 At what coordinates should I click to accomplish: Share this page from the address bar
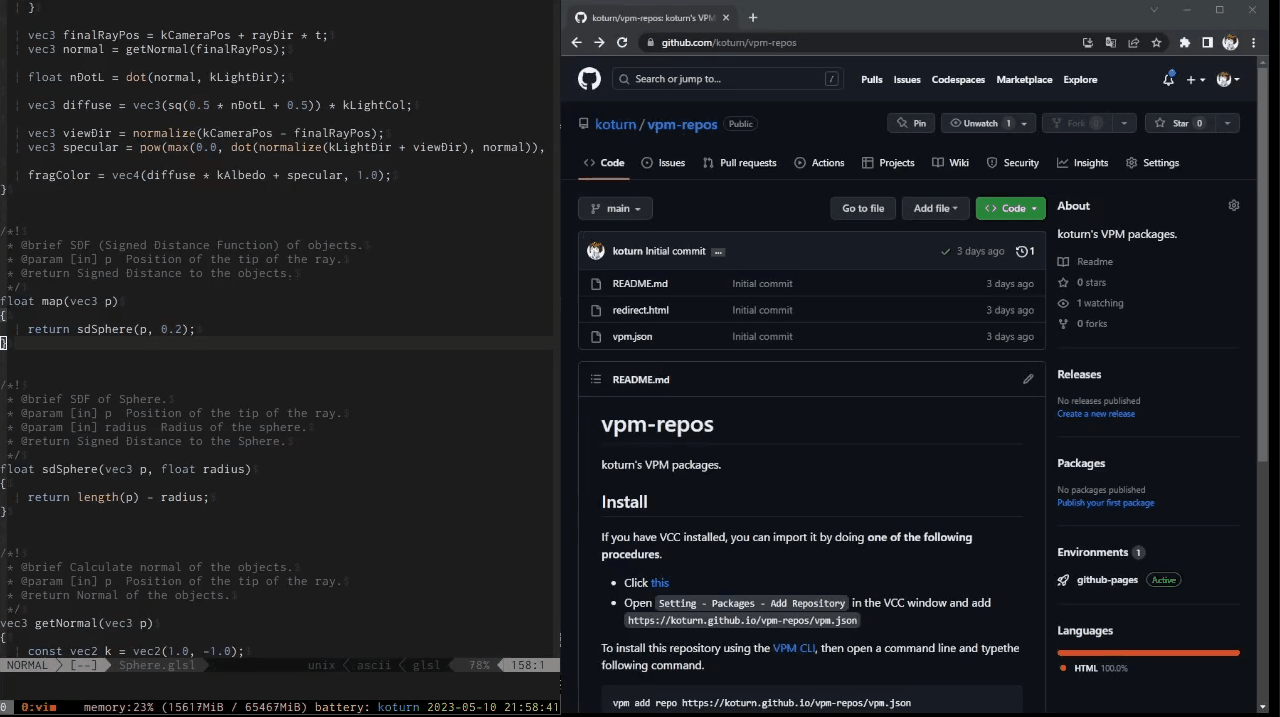click(1134, 43)
